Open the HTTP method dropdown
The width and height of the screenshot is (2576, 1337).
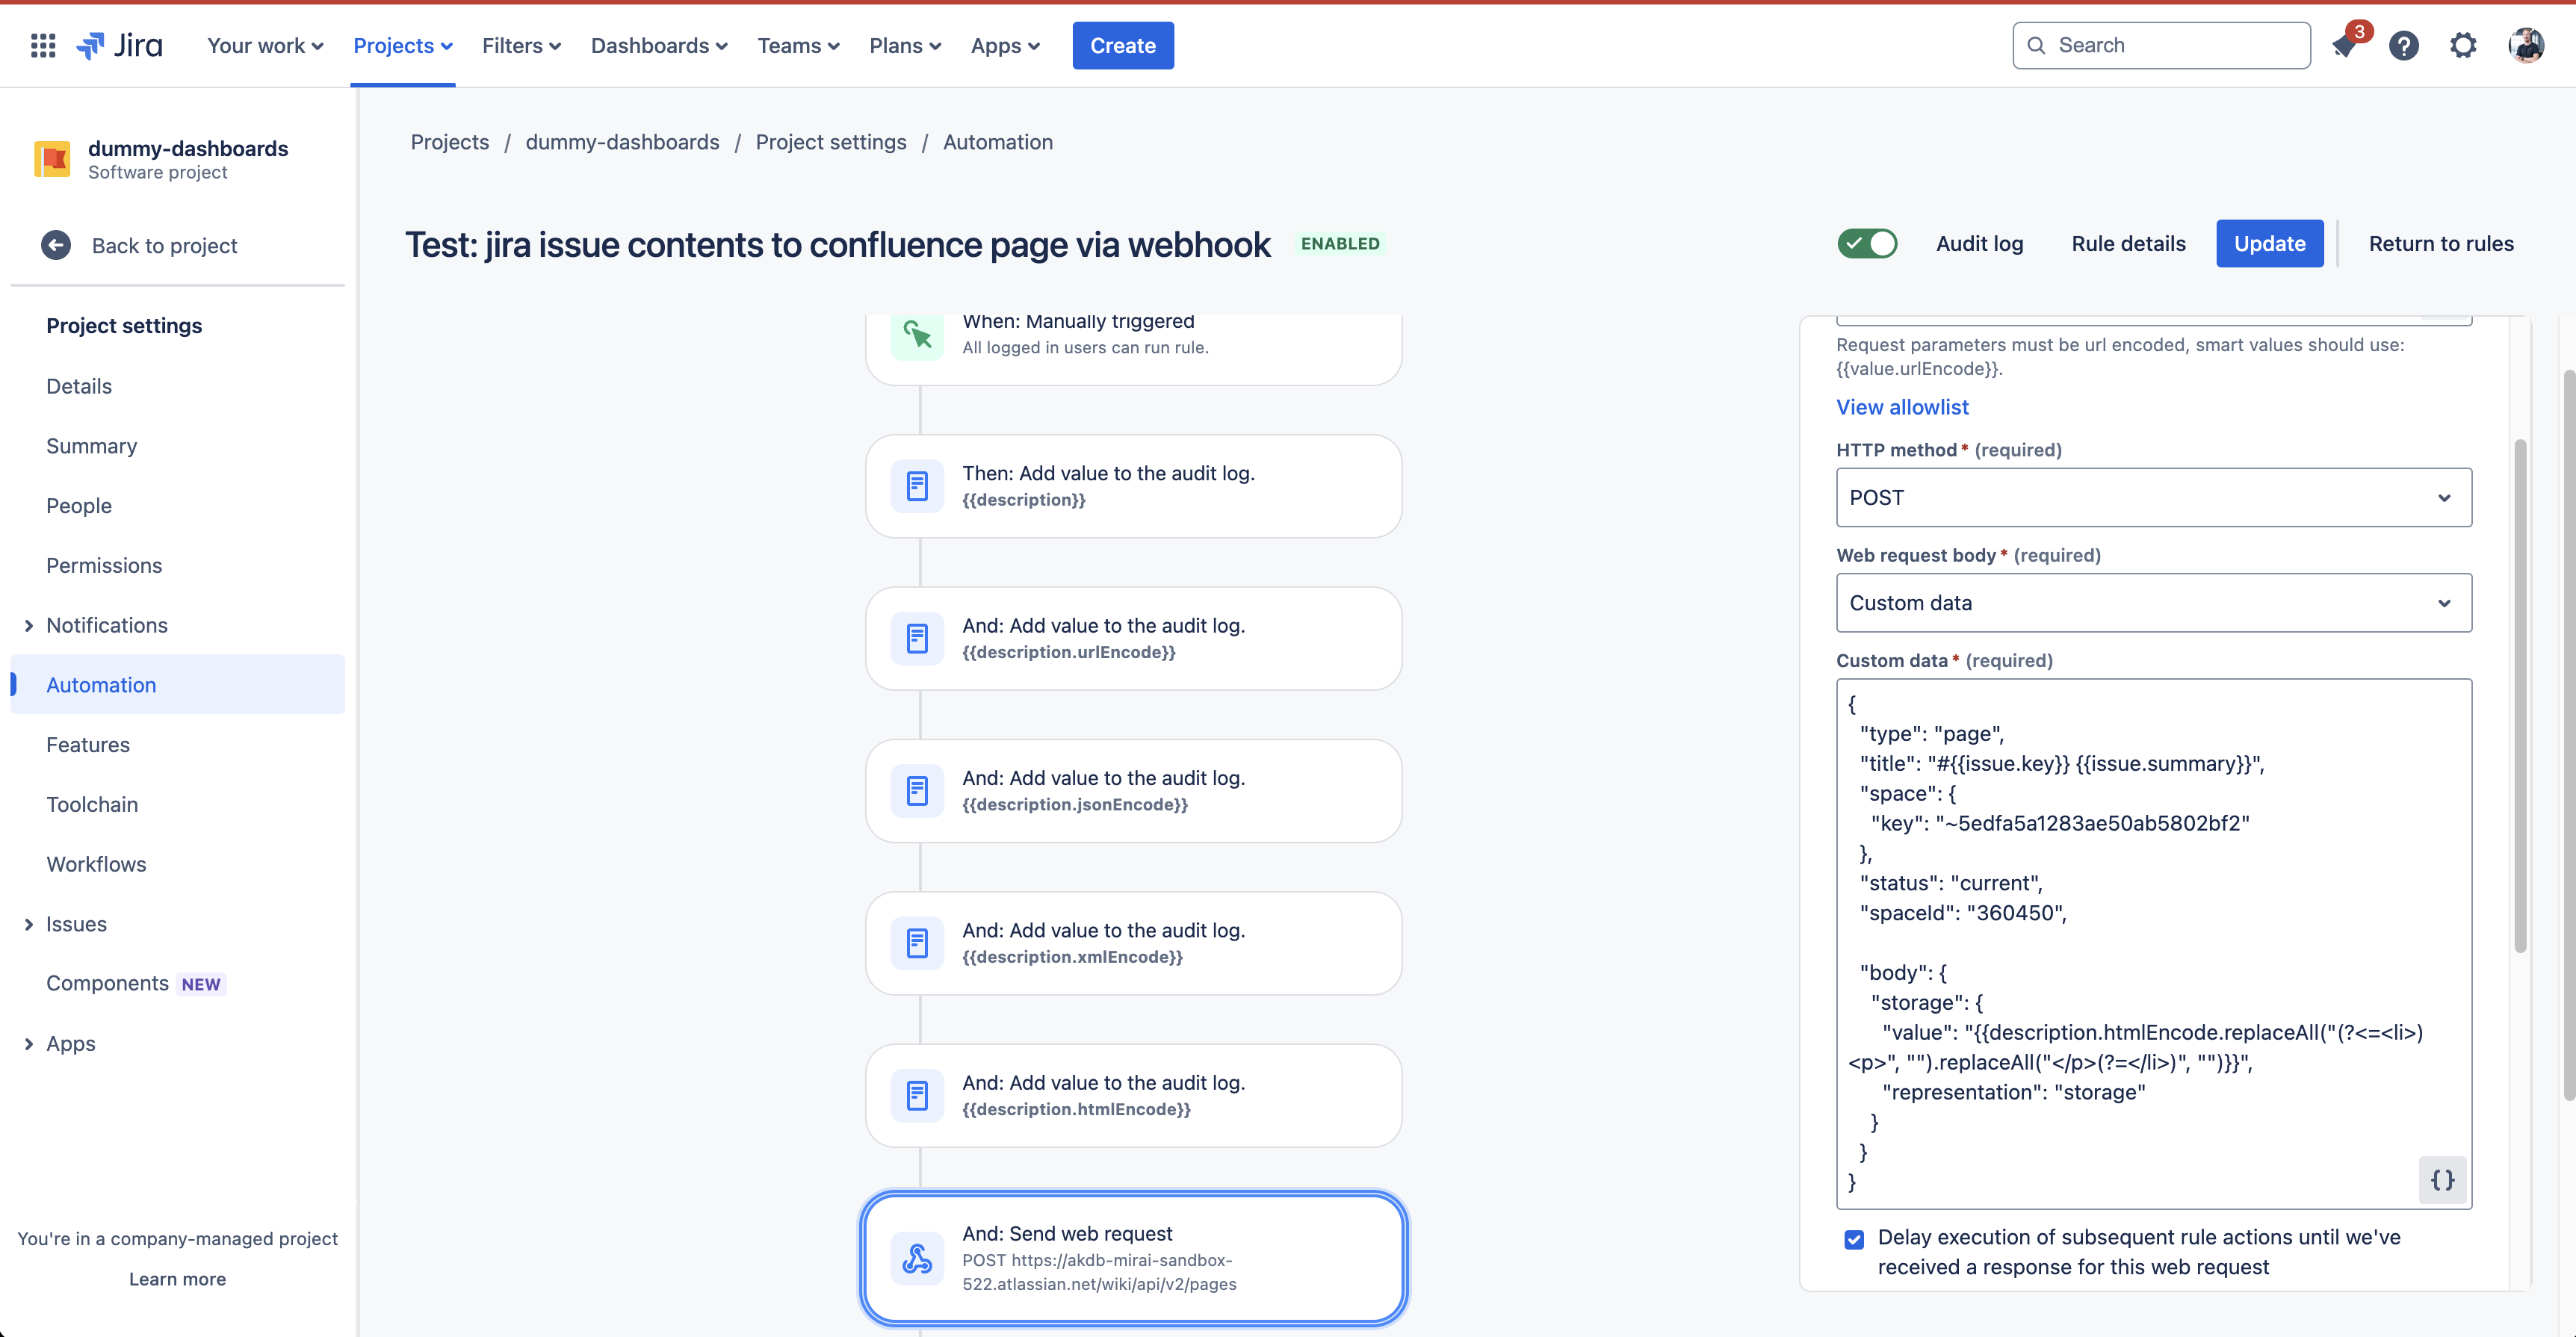point(2154,498)
